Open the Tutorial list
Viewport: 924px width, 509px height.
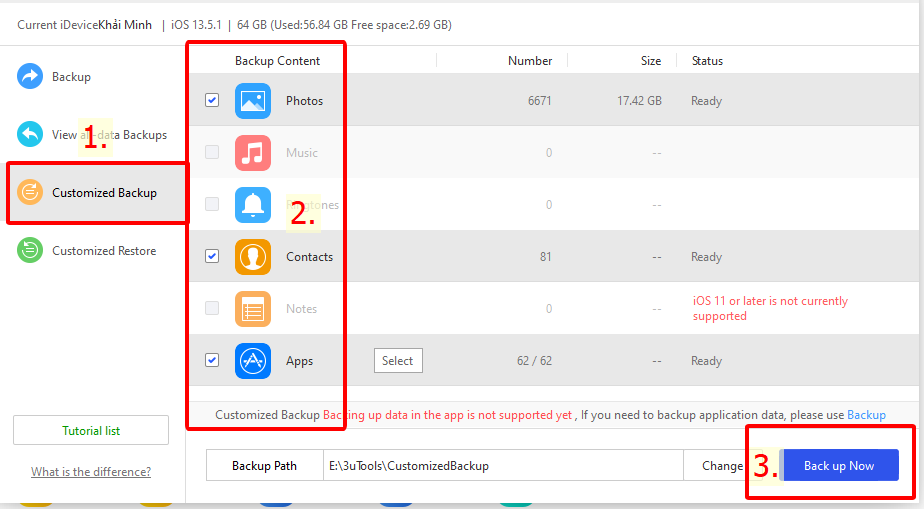(x=91, y=431)
